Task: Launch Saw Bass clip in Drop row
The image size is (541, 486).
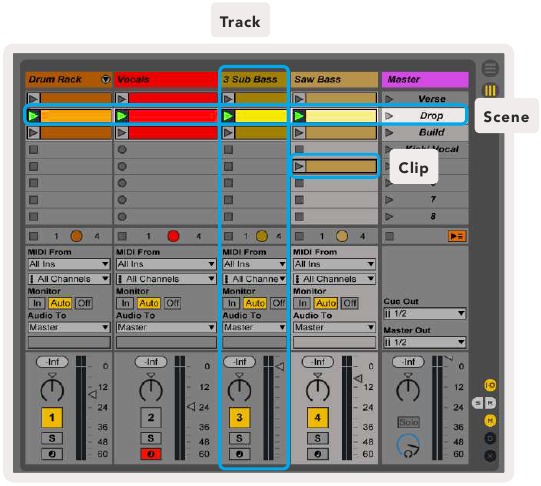Action: tap(299, 116)
